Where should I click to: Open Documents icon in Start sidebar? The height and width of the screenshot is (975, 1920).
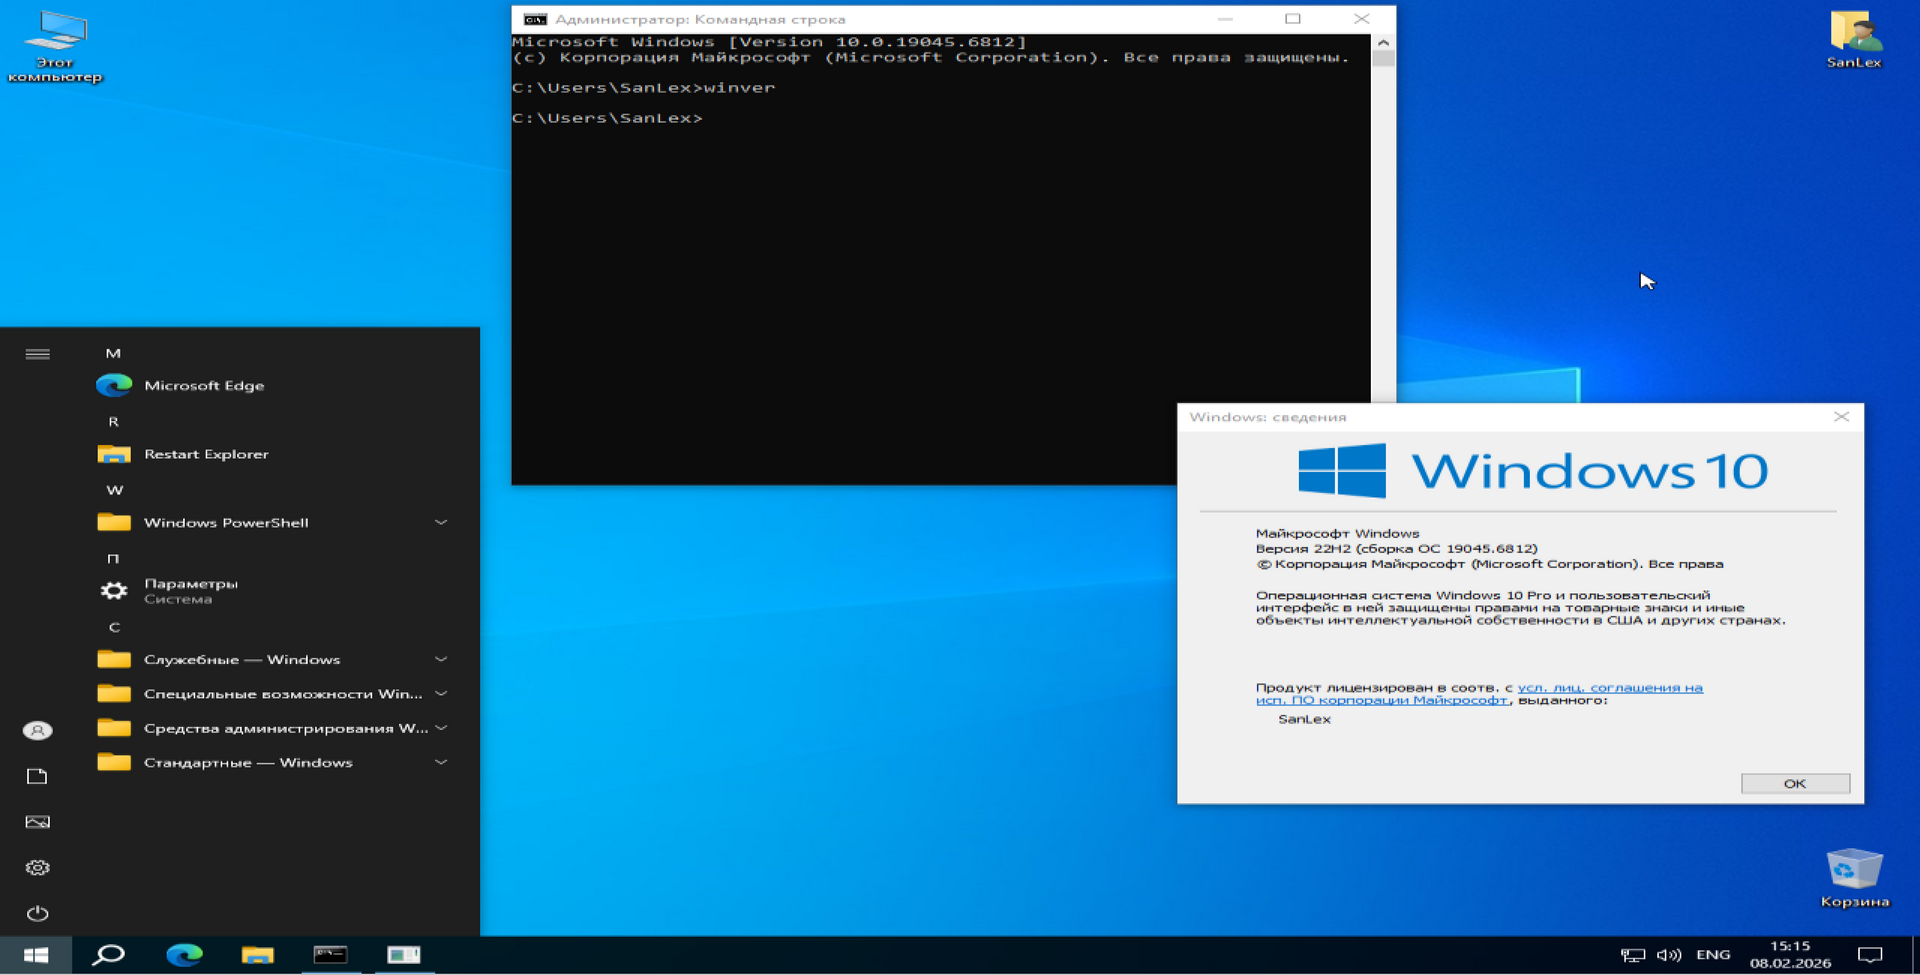(37, 776)
